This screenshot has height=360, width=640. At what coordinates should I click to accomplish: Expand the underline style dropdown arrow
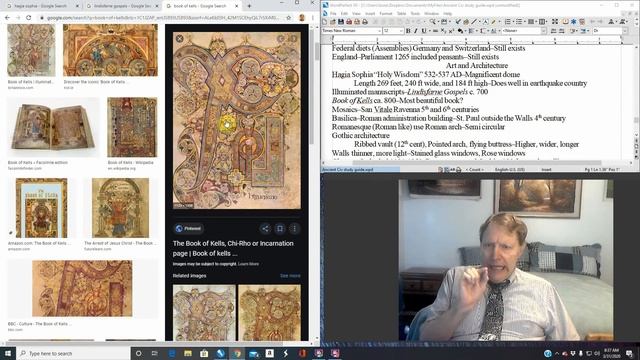coord(429,31)
